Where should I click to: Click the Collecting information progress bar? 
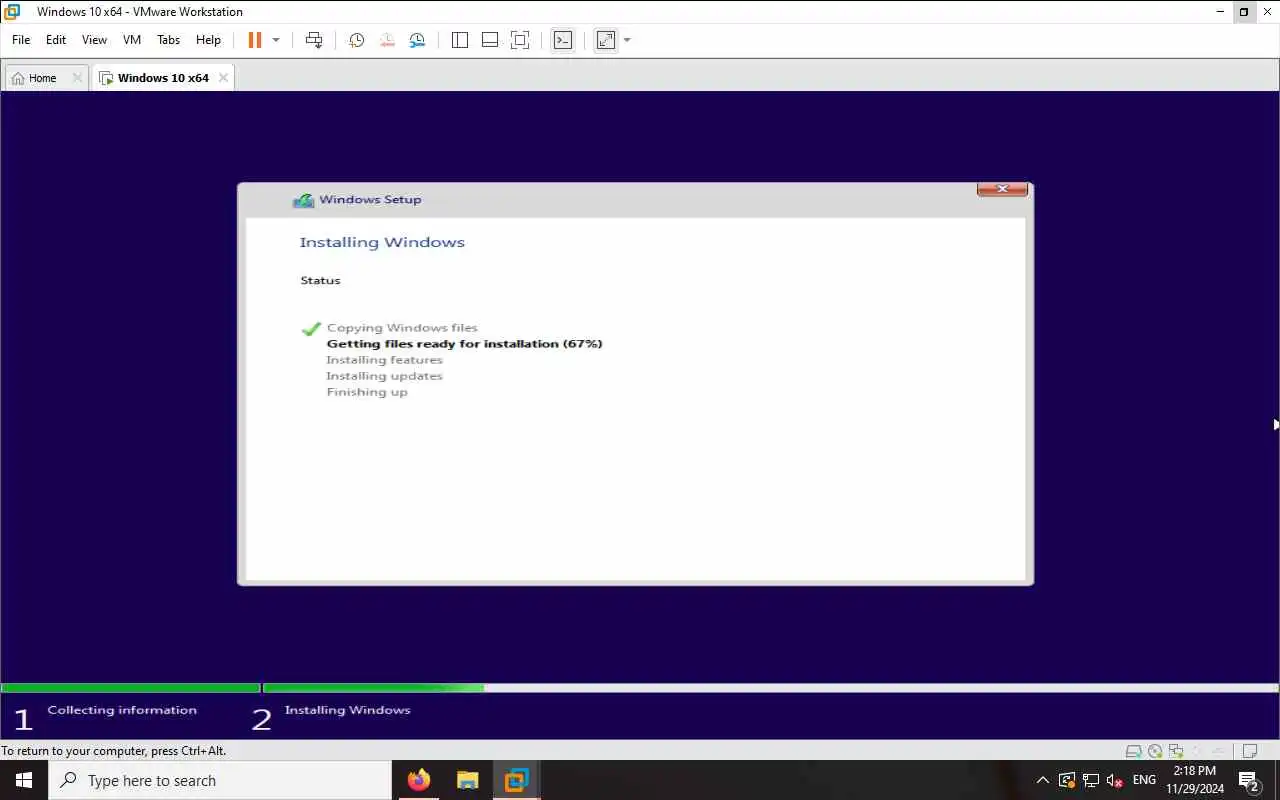click(x=131, y=688)
